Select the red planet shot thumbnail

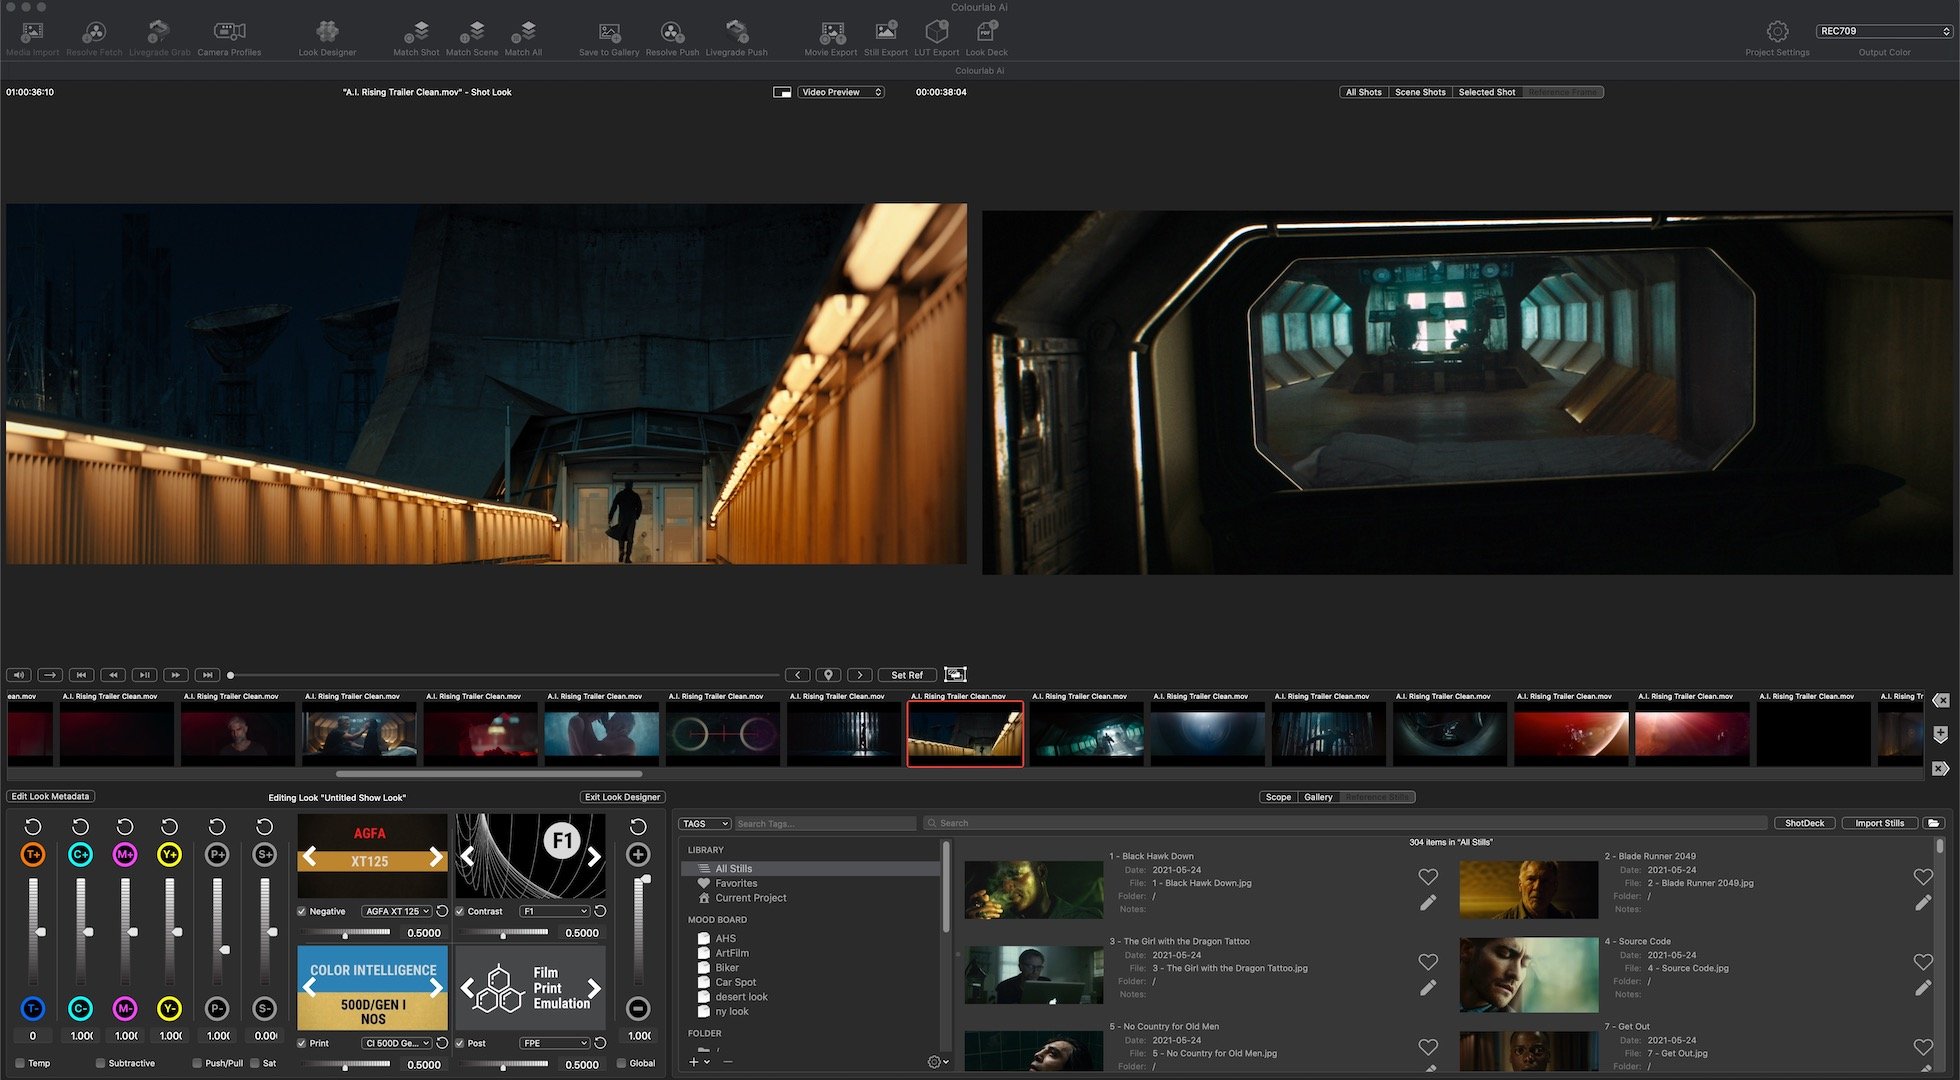click(1570, 733)
